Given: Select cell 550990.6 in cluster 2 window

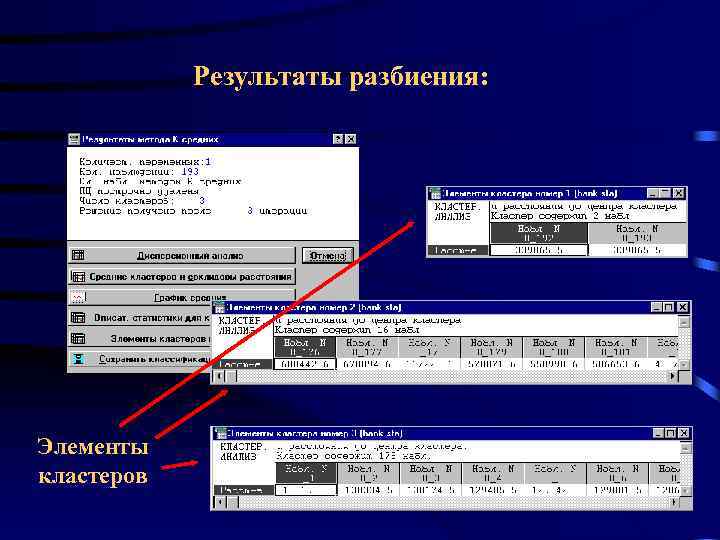Looking at the screenshot, I should pos(553,364).
